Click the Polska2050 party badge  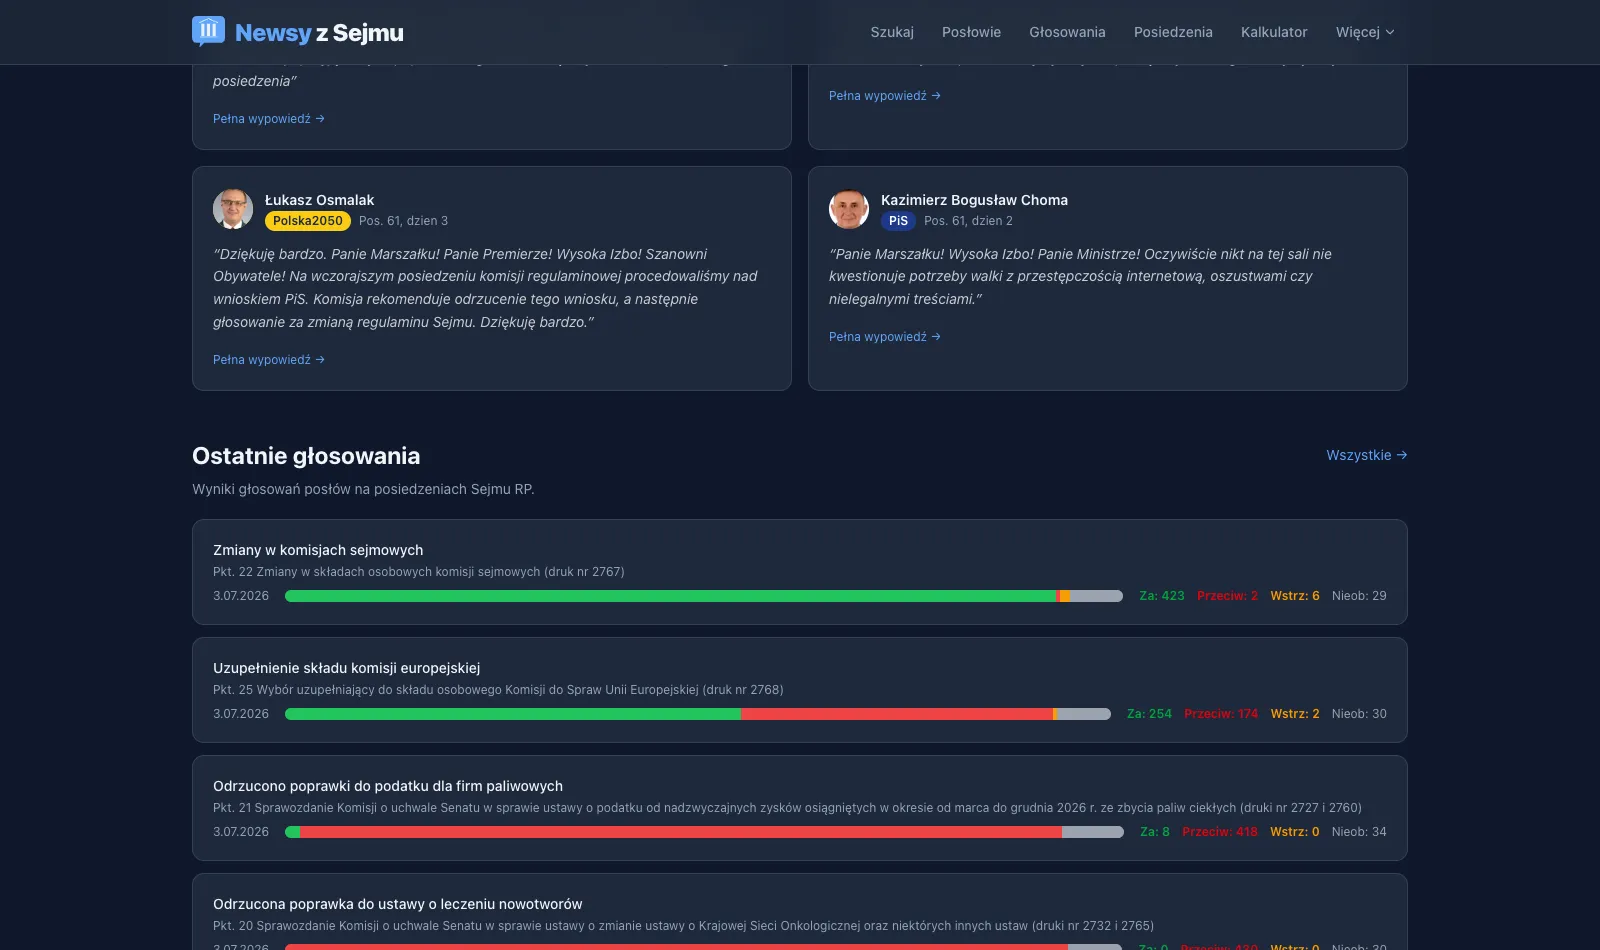[308, 221]
